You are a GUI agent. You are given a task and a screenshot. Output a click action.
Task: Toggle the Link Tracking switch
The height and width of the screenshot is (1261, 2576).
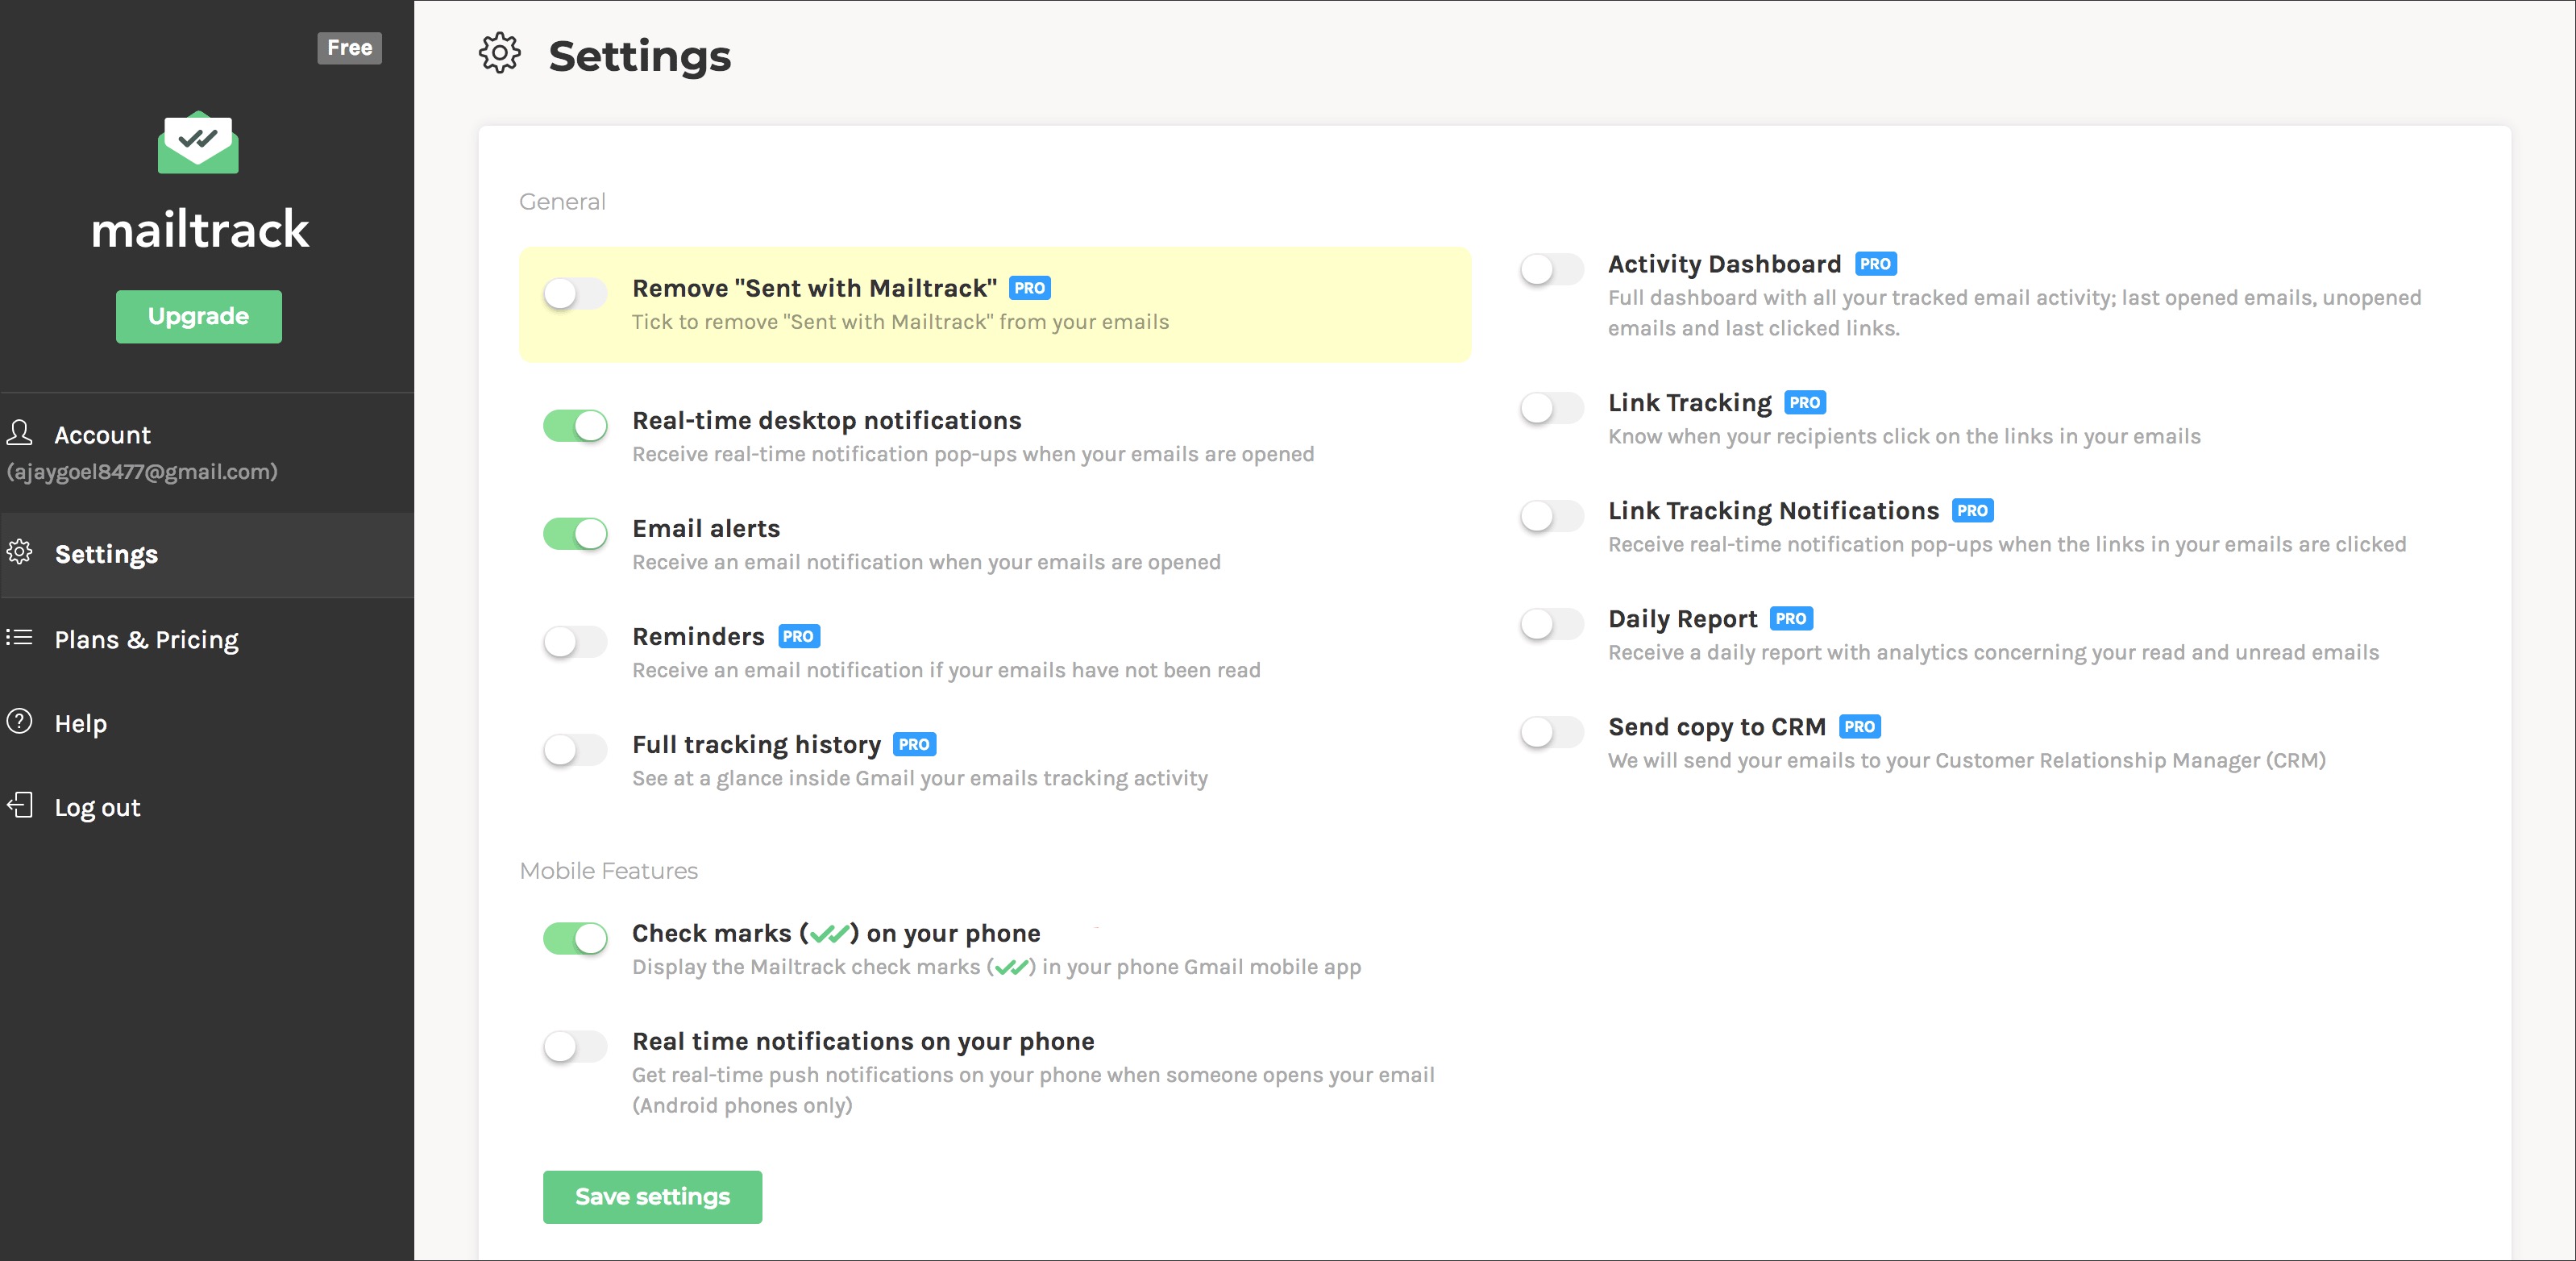click(1552, 408)
